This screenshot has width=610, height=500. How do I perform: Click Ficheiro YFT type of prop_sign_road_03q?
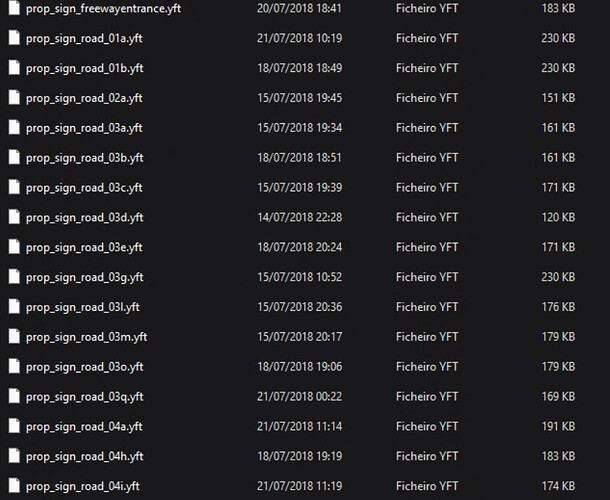coord(427,396)
